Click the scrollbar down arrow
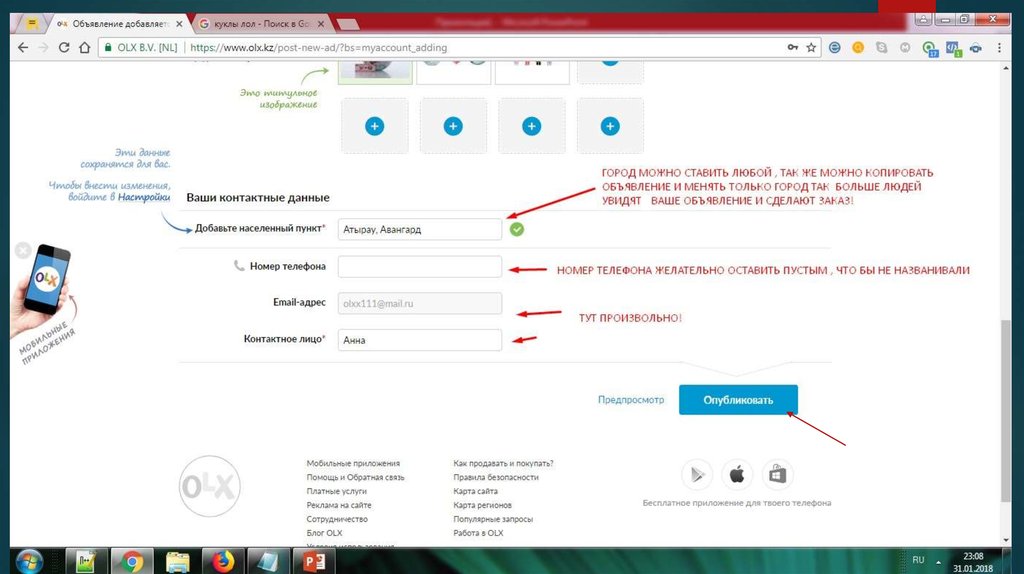Image resolution: width=1024 pixels, height=574 pixels. coord(1006,540)
